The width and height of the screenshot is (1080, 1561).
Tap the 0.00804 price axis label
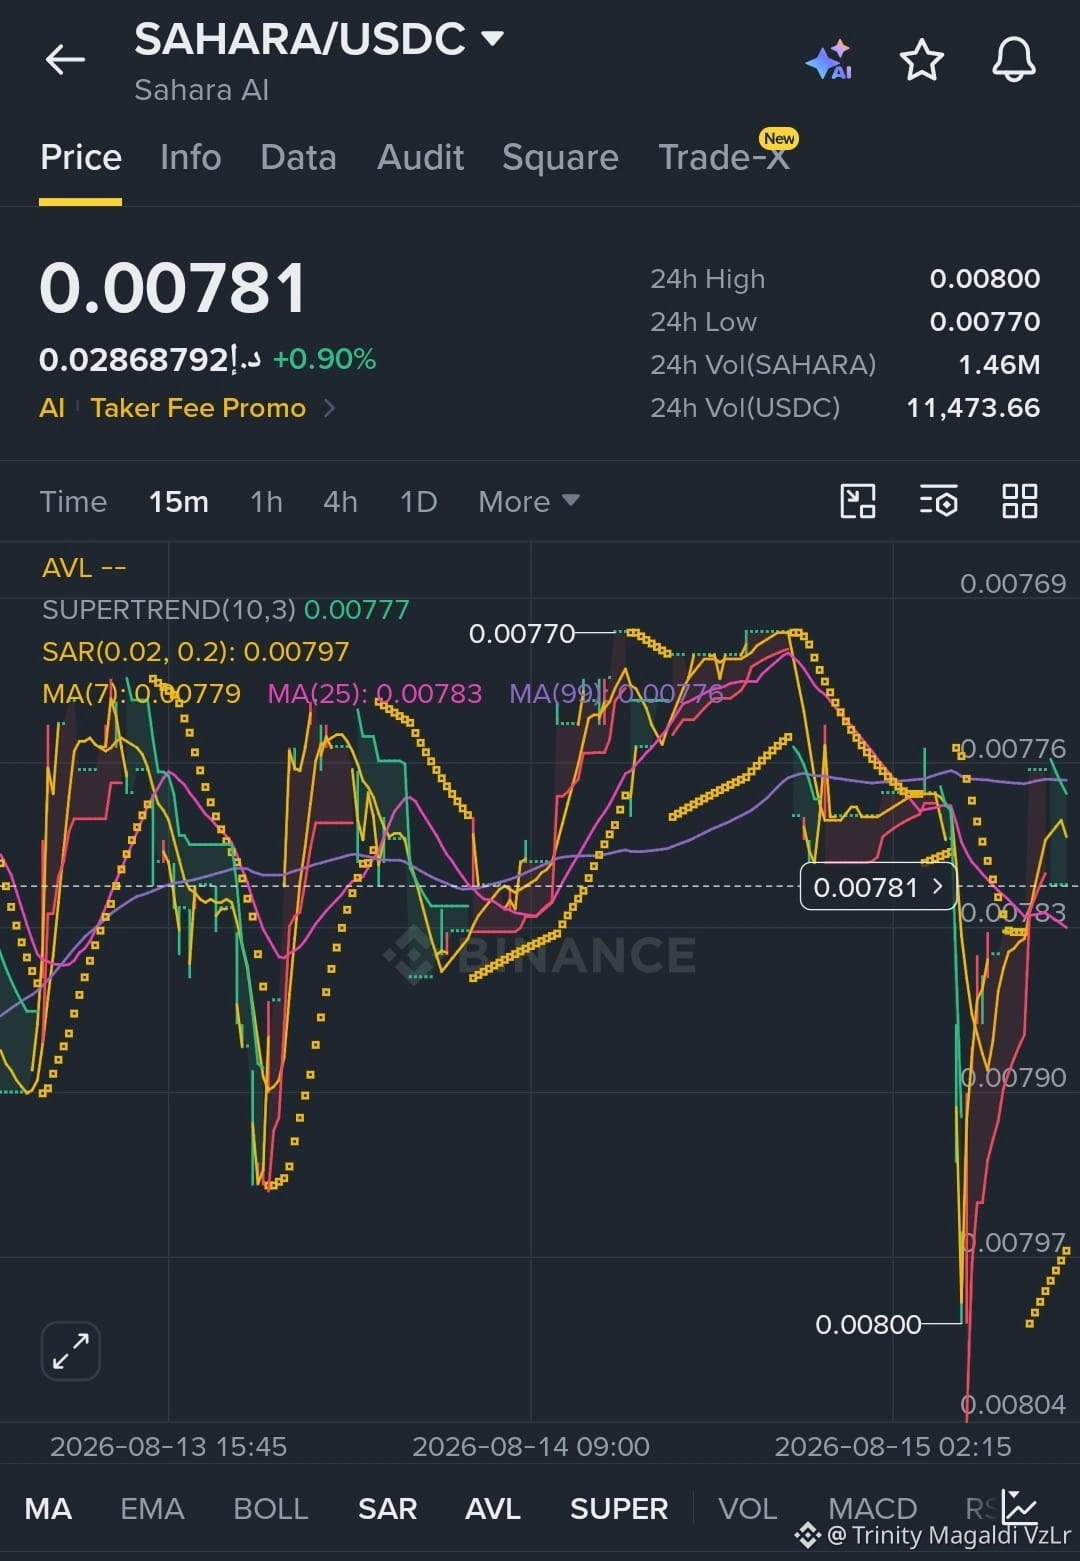click(1013, 1404)
